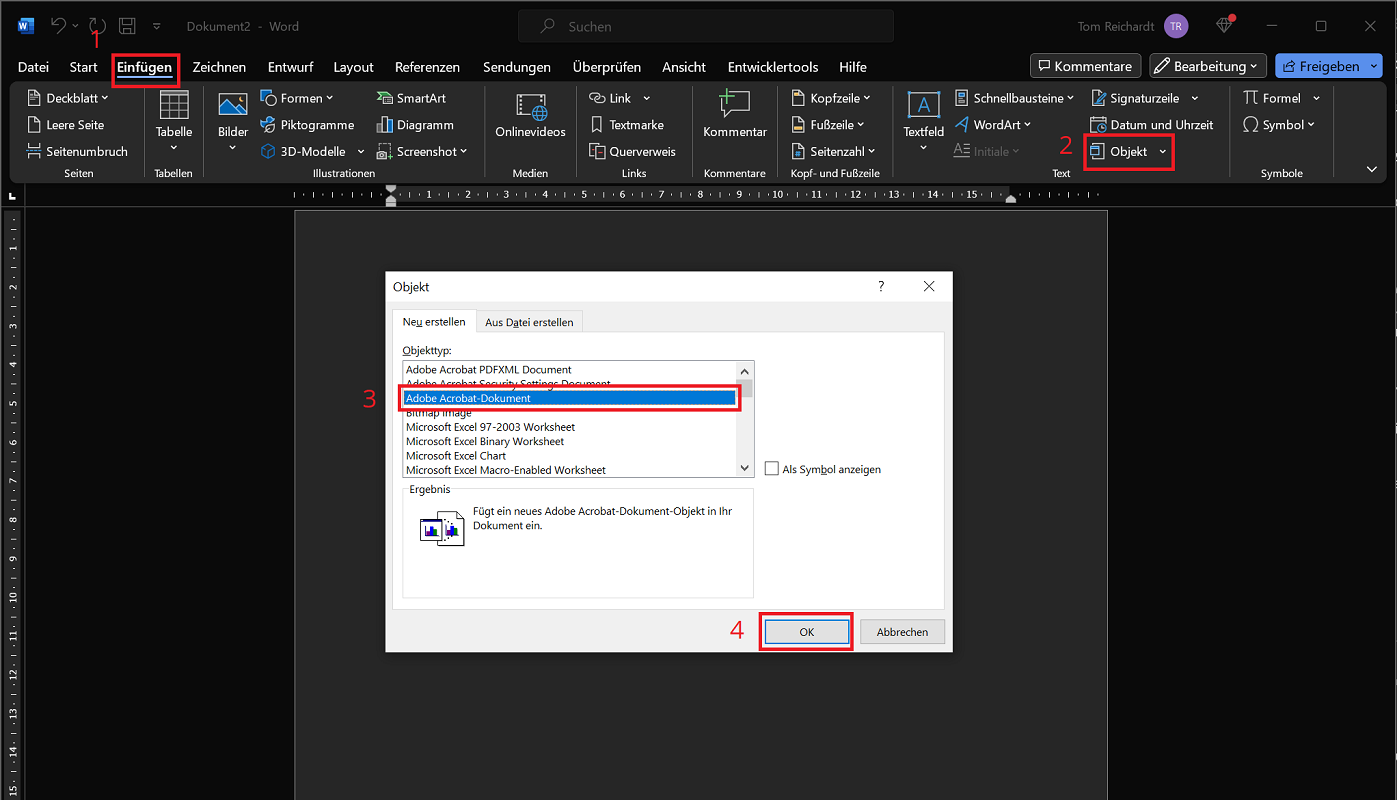Switch to 'Aus Datei erstellen' dialog tab

click(530, 322)
